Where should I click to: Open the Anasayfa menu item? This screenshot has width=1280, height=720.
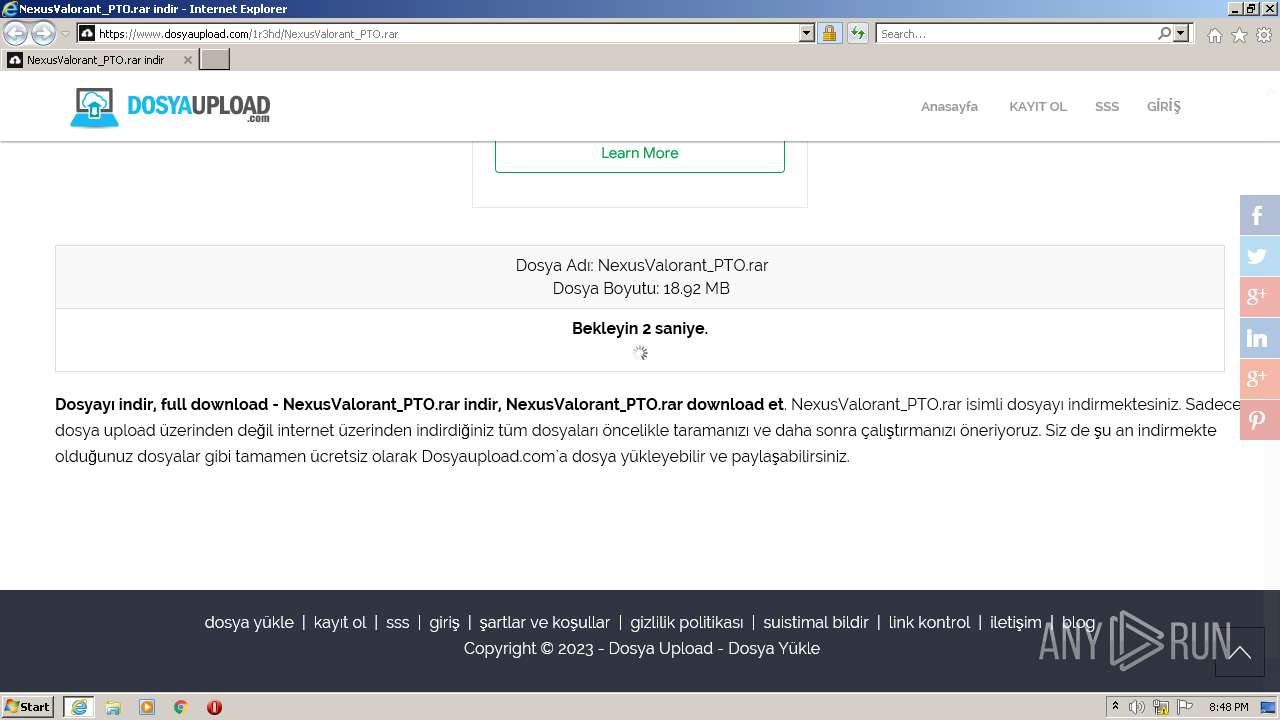coord(949,107)
